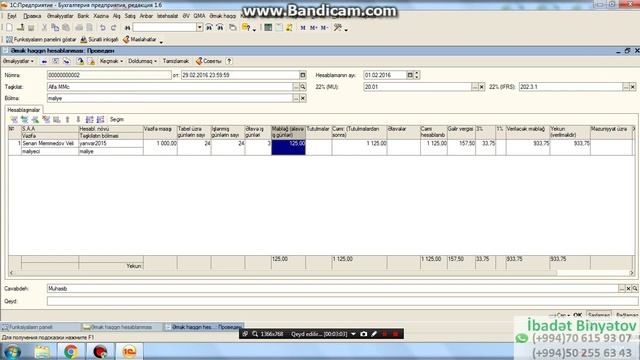
Task: Click the Nömrə field with 00000000002
Action: click(109, 76)
